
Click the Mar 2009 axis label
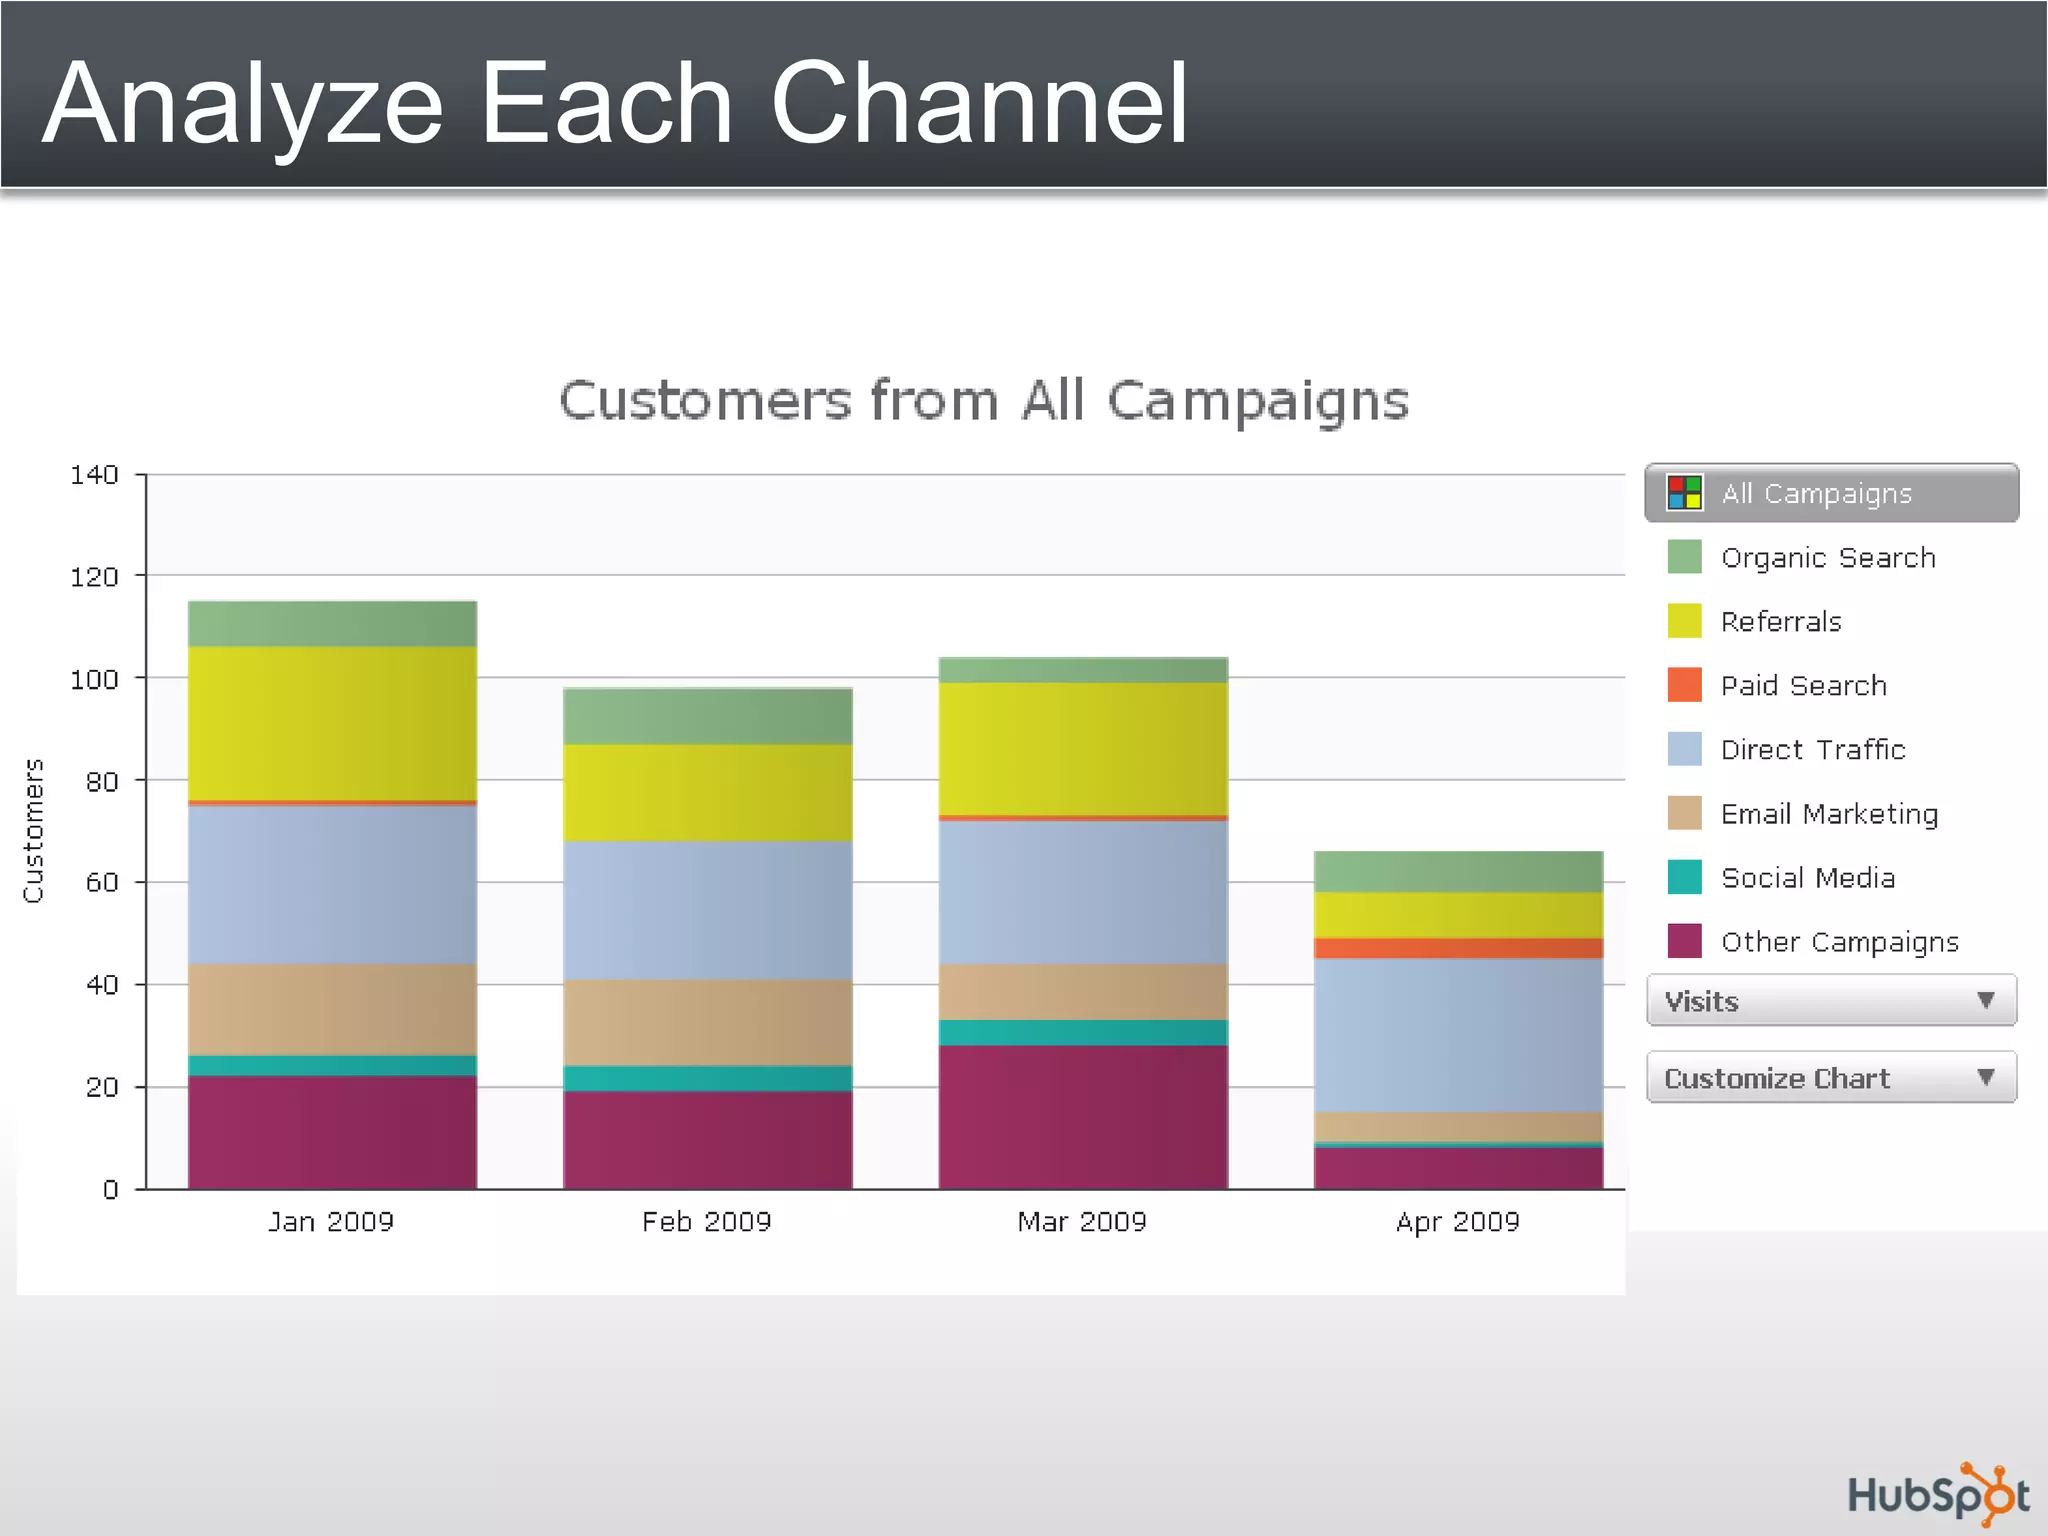click(x=1082, y=1222)
